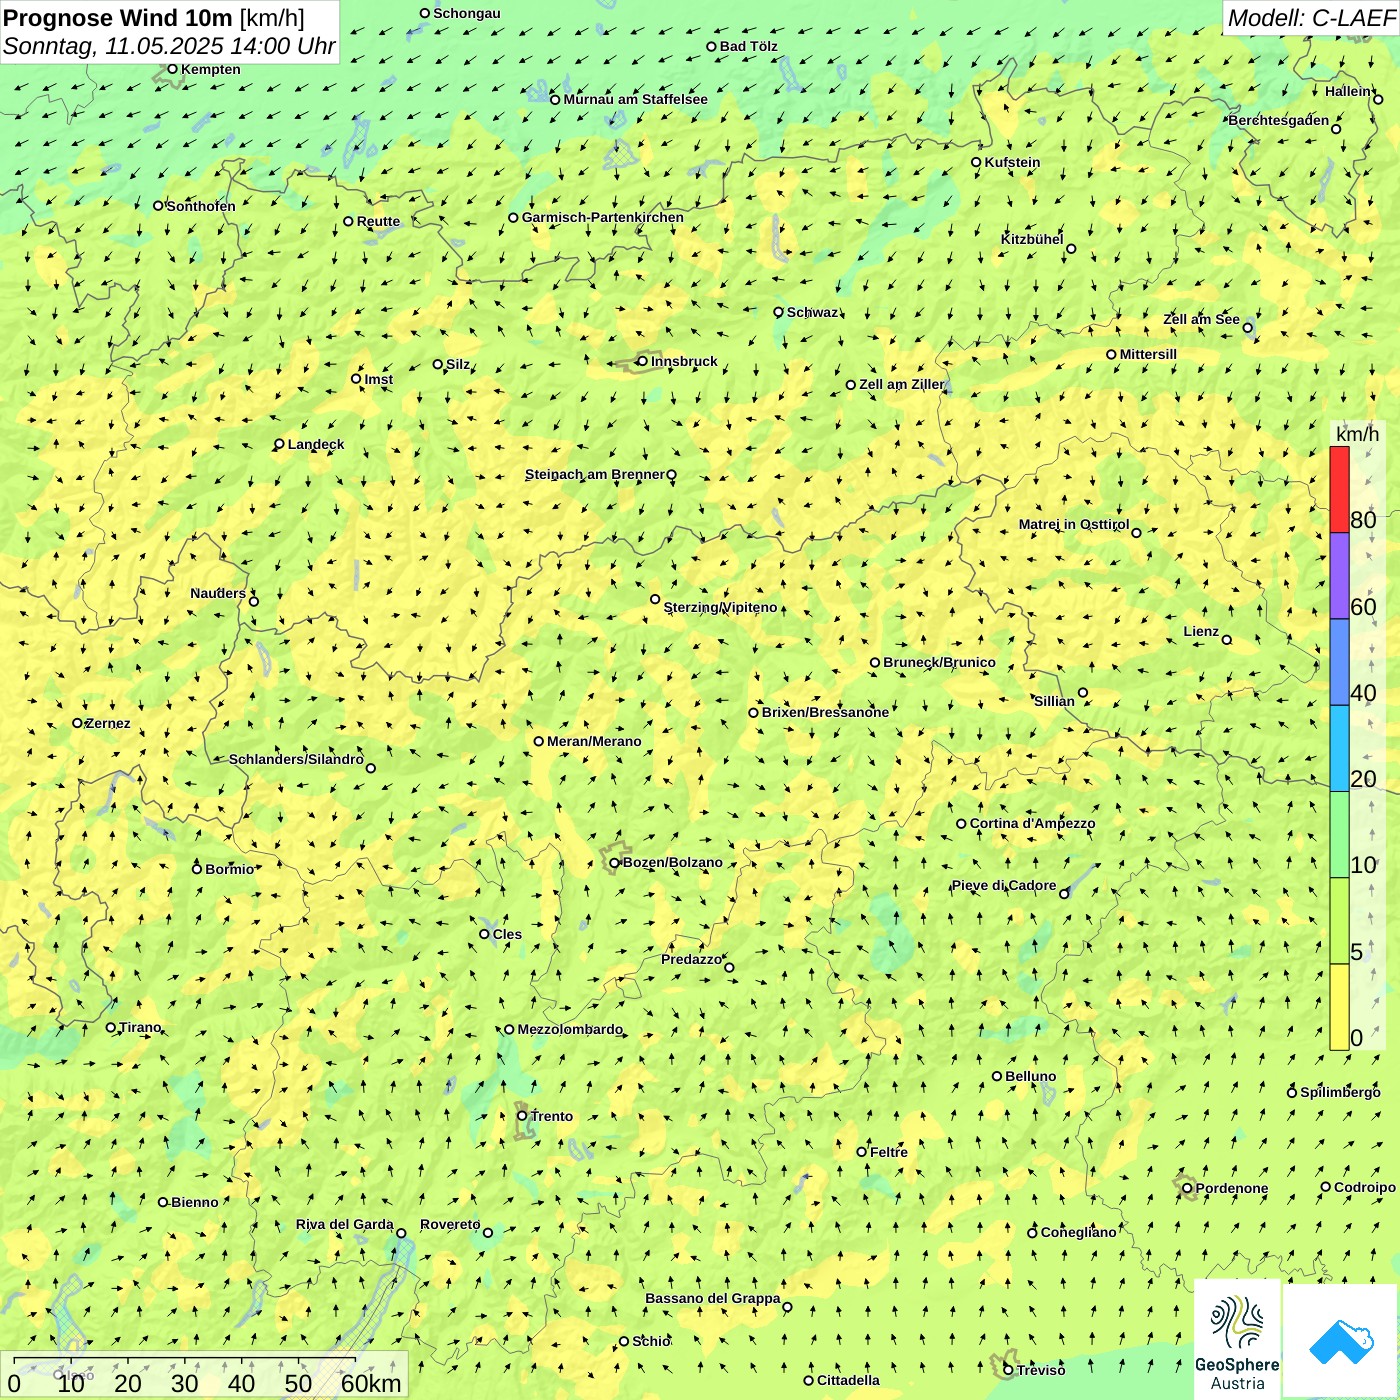Screen dimensions: 1400x1400
Task: Click the blue cloud-mountain logo icon
Action: pyautogui.click(x=1340, y=1341)
